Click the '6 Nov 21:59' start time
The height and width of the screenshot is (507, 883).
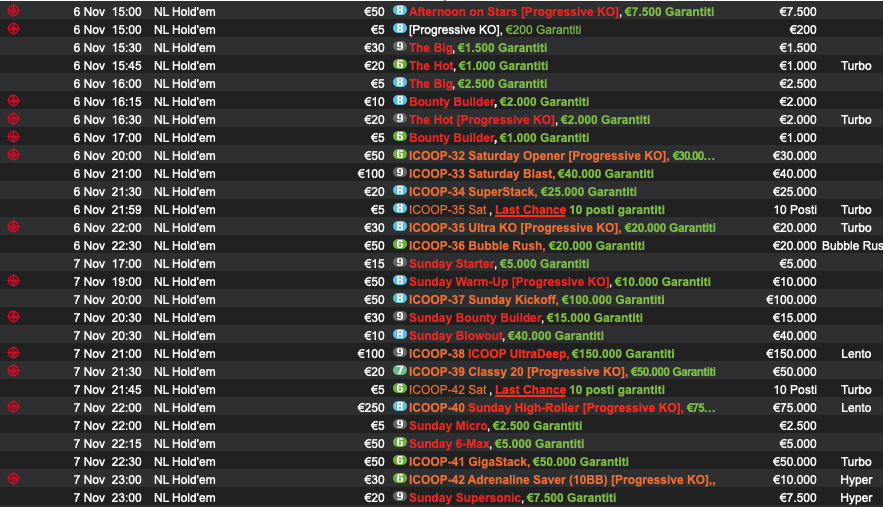point(107,210)
